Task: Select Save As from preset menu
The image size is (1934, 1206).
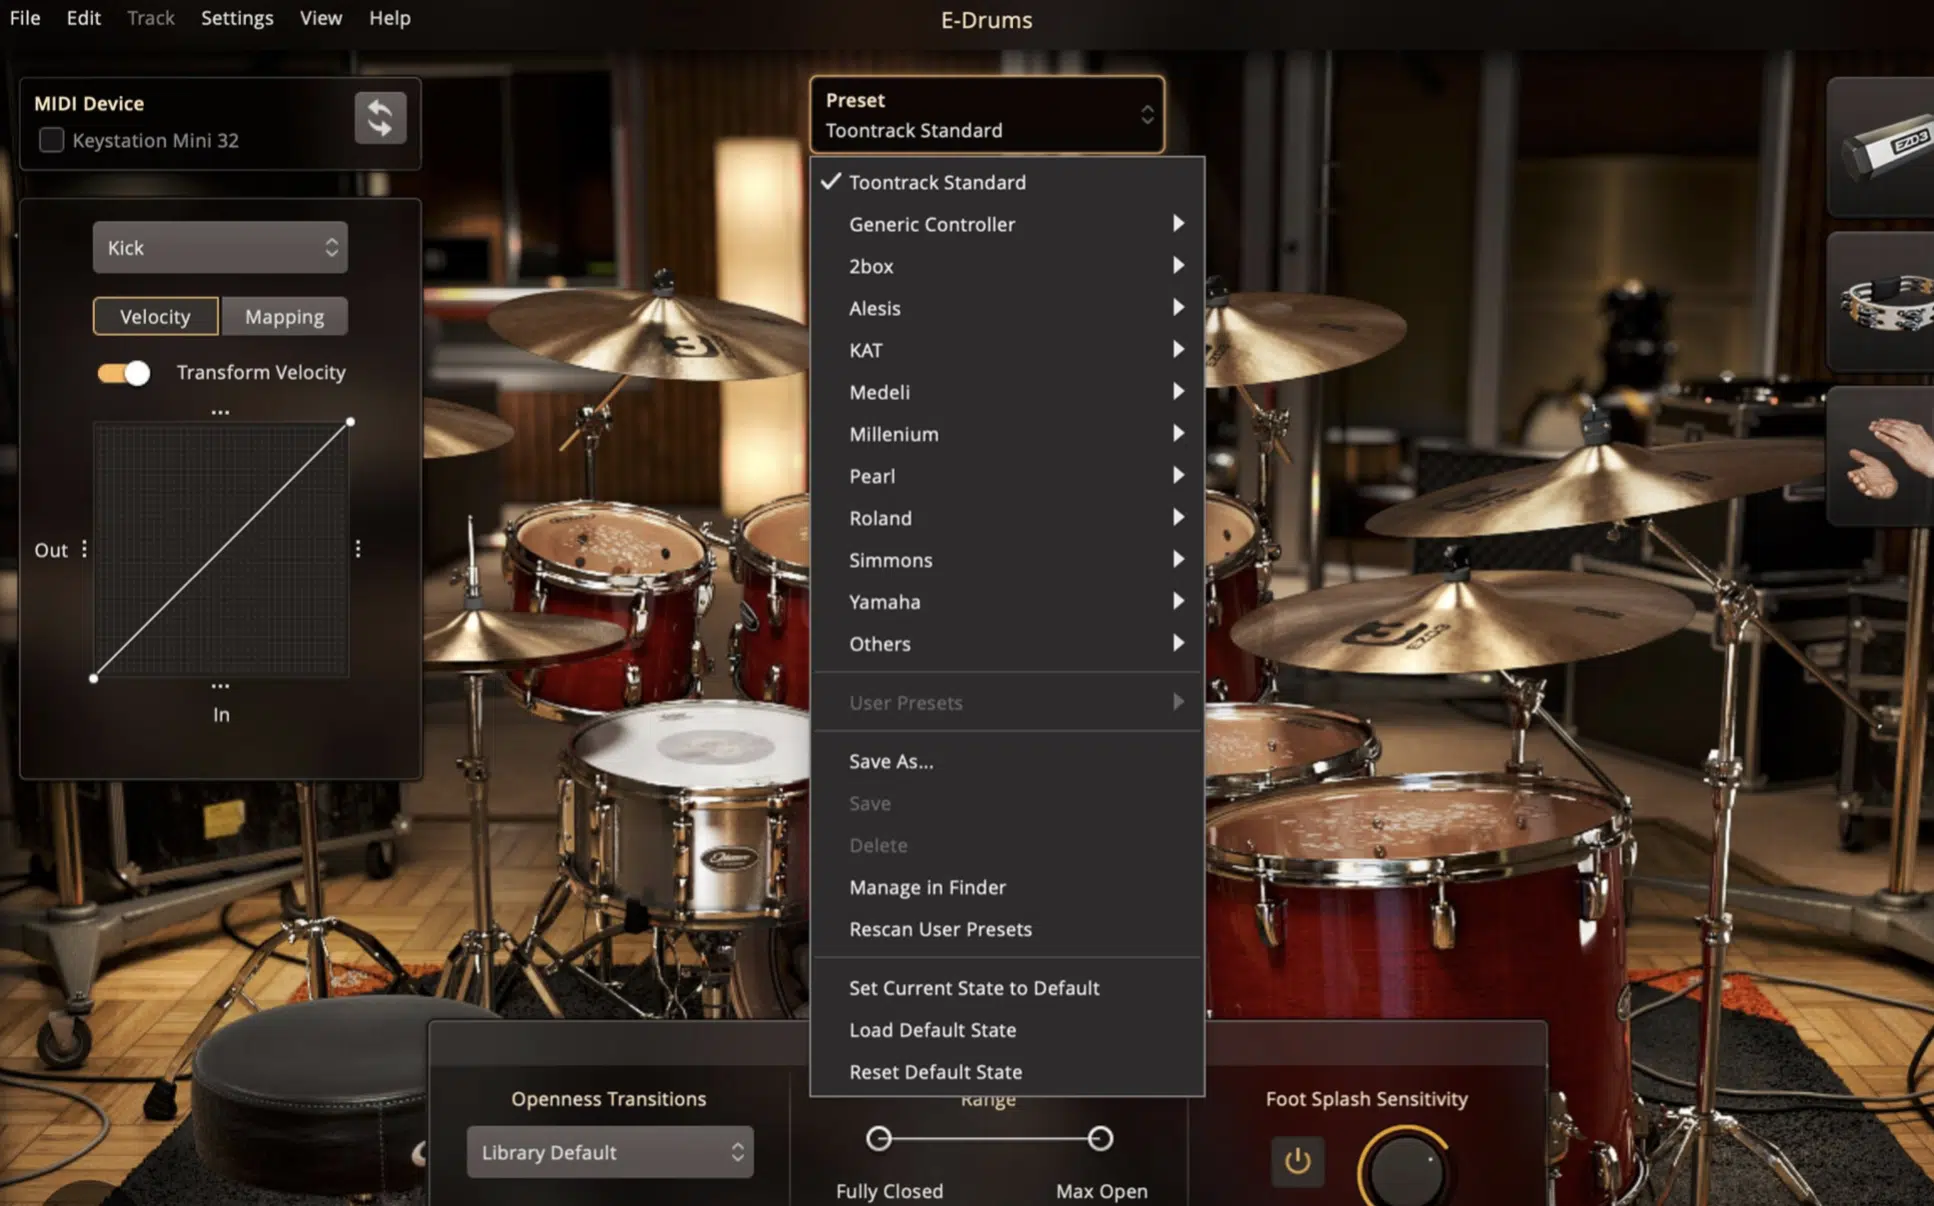Action: 889,760
